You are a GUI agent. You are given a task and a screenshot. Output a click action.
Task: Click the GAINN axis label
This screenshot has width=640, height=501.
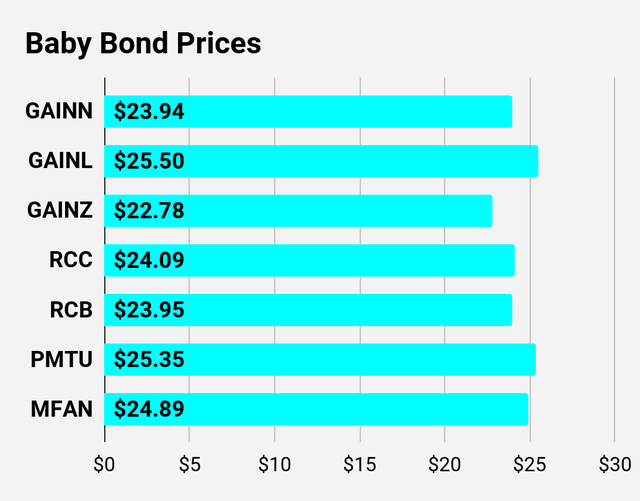(59, 111)
